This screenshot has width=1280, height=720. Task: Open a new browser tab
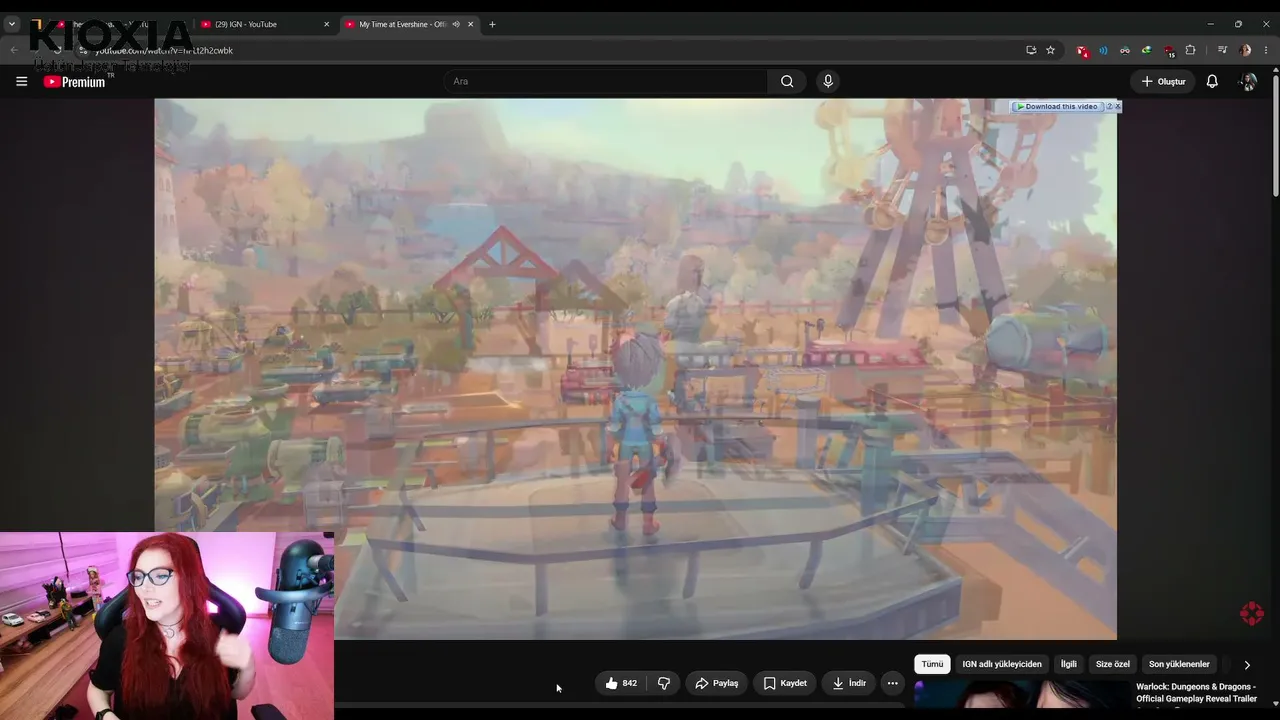point(492,24)
